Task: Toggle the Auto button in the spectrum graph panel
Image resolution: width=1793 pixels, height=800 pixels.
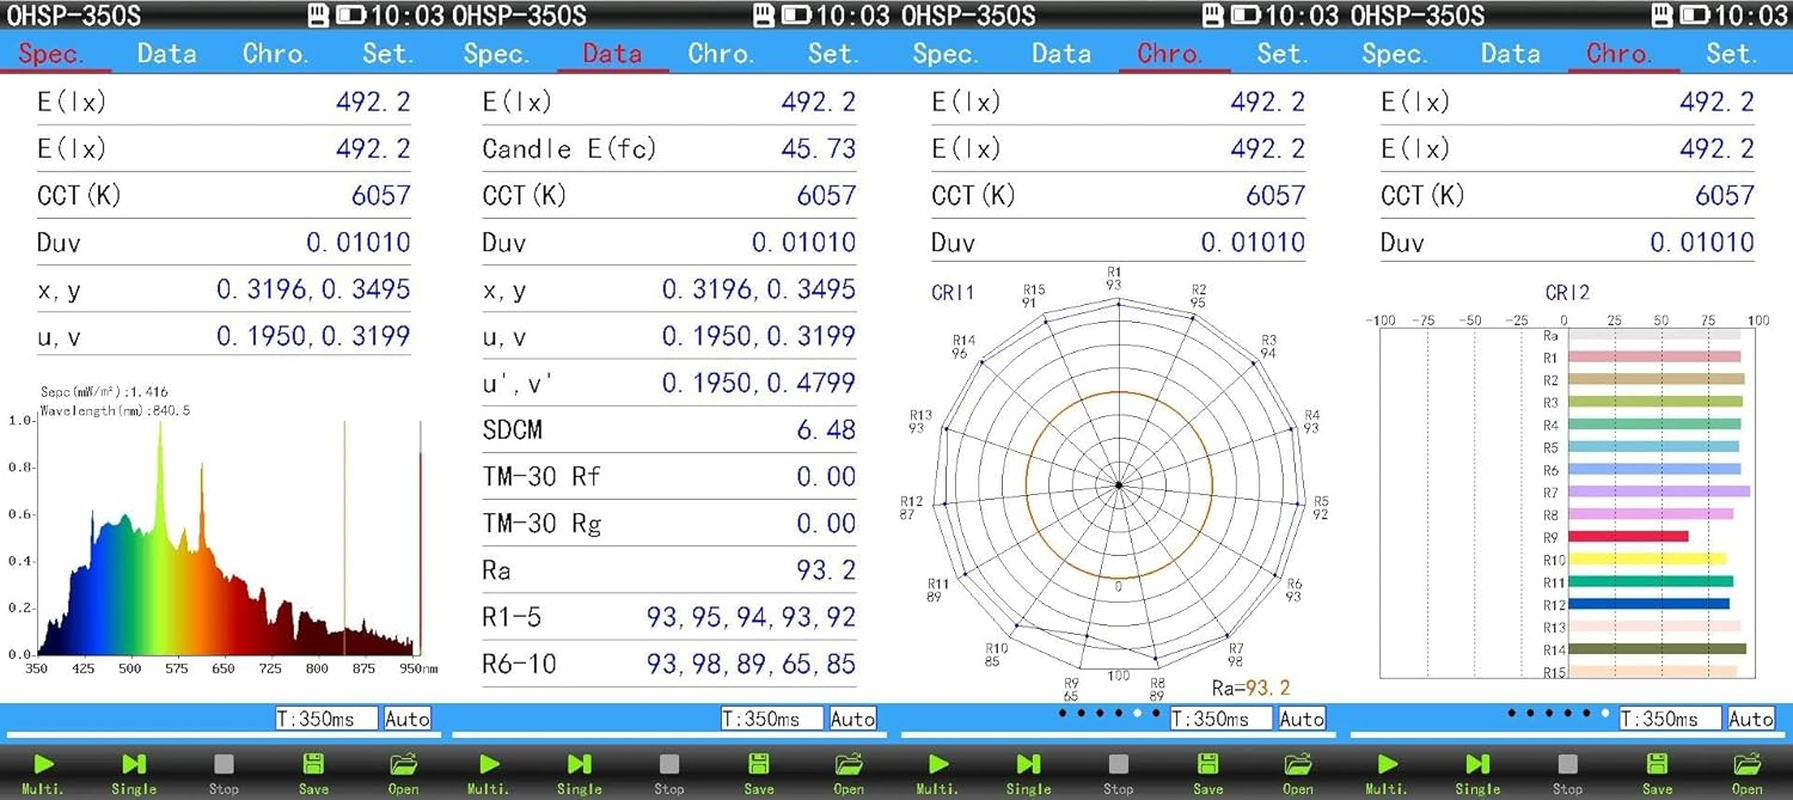Action: pyautogui.click(x=407, y=718)
